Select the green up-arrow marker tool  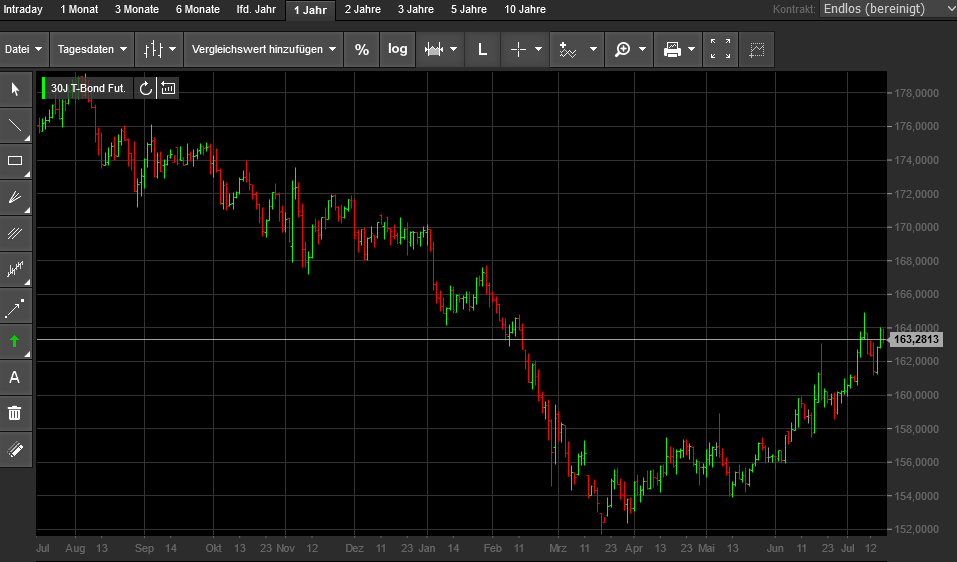click(15, 341)
